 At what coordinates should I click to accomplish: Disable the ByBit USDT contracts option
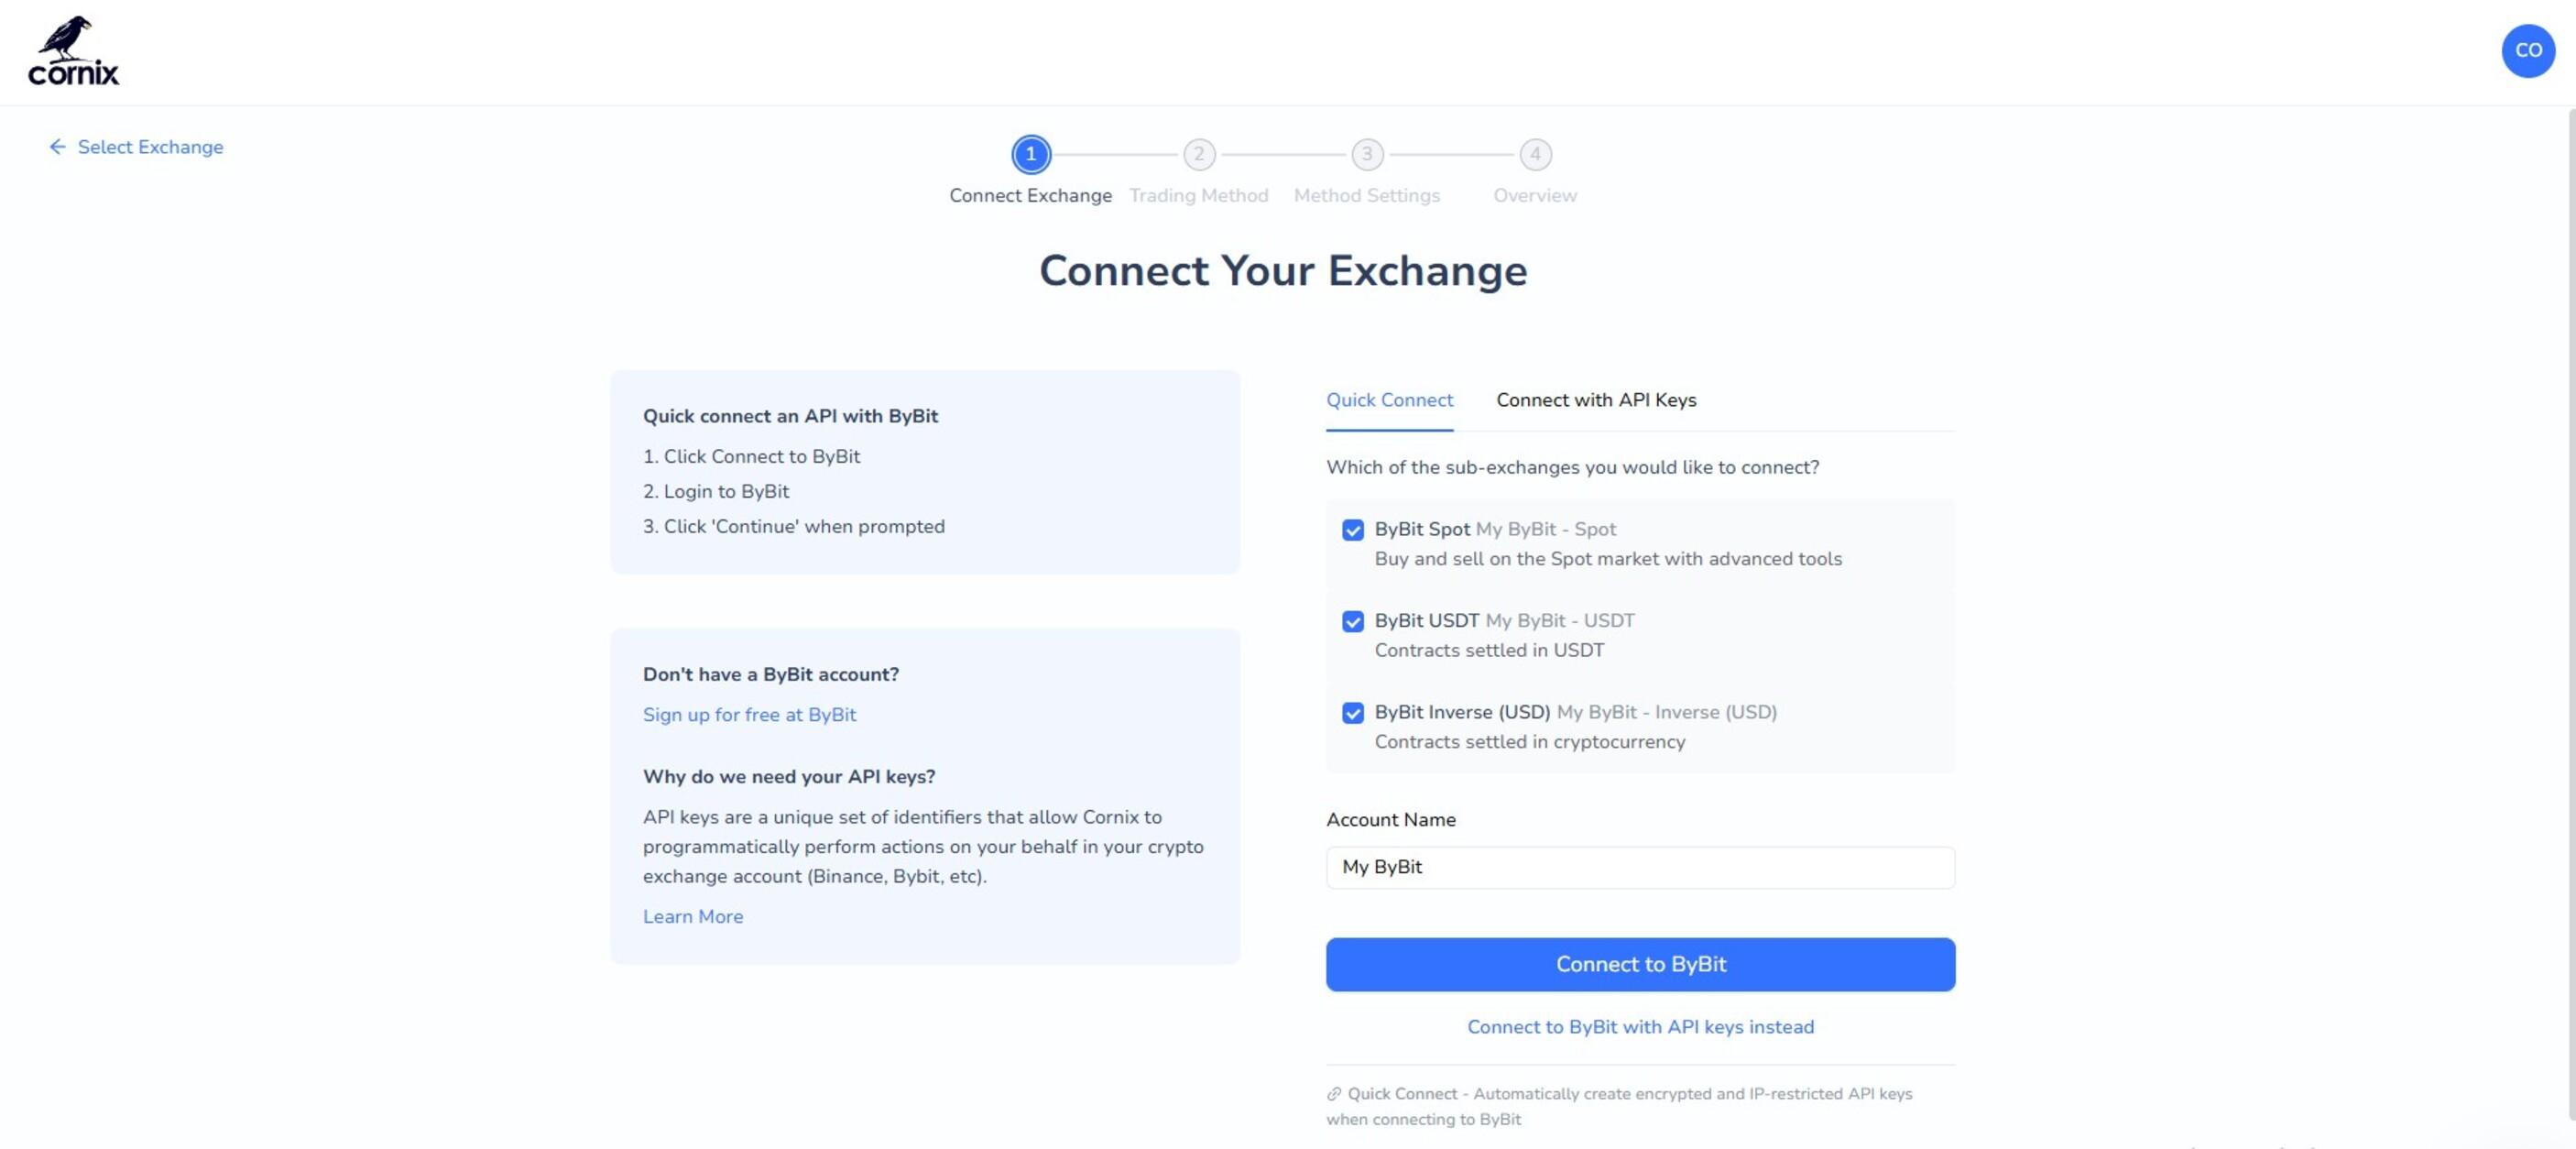1354,621
